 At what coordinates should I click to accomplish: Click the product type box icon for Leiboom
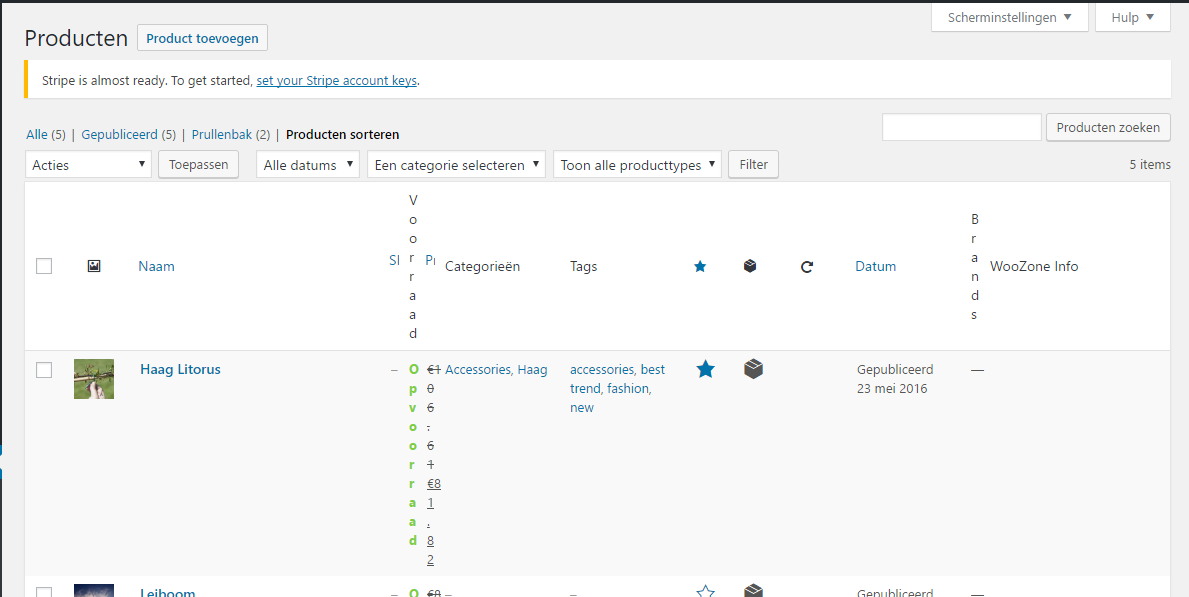pos(753,591)
